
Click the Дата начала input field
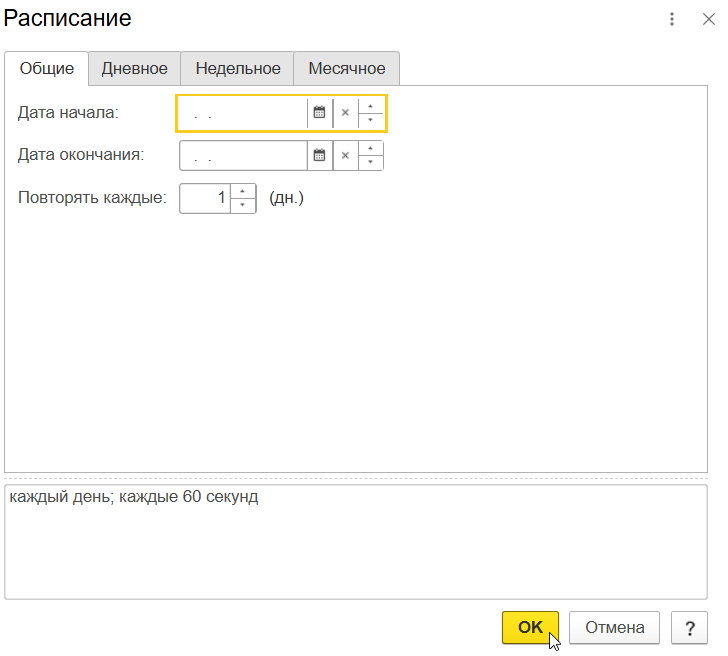[x=243, y=113]
